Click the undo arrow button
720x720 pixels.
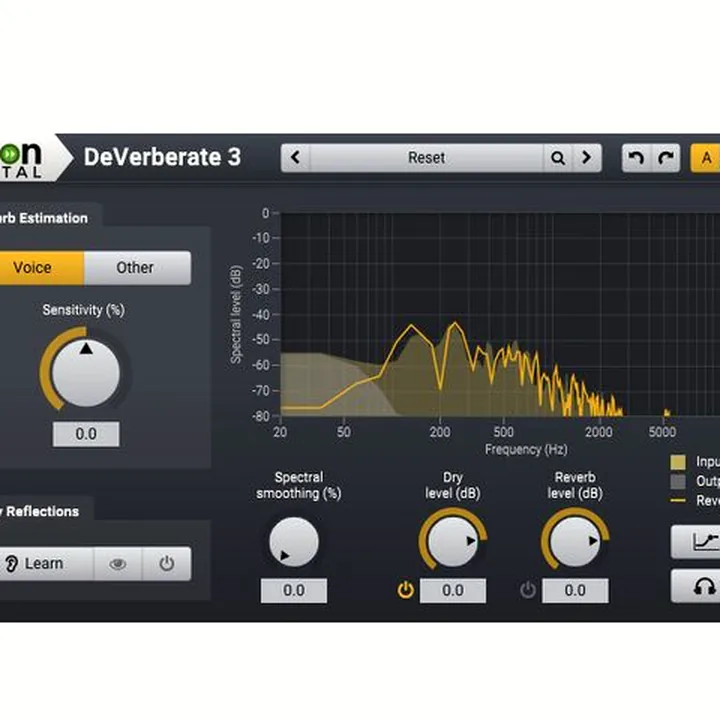tap(636, 158)
